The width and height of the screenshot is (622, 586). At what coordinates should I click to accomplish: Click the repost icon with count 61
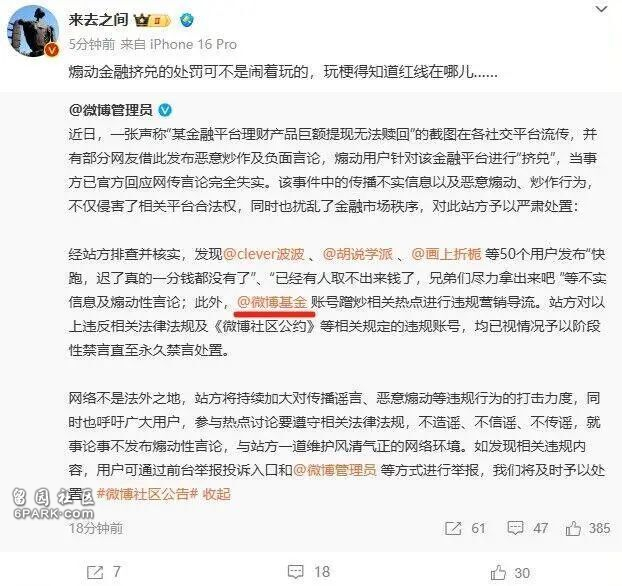[x=453, y=528]
